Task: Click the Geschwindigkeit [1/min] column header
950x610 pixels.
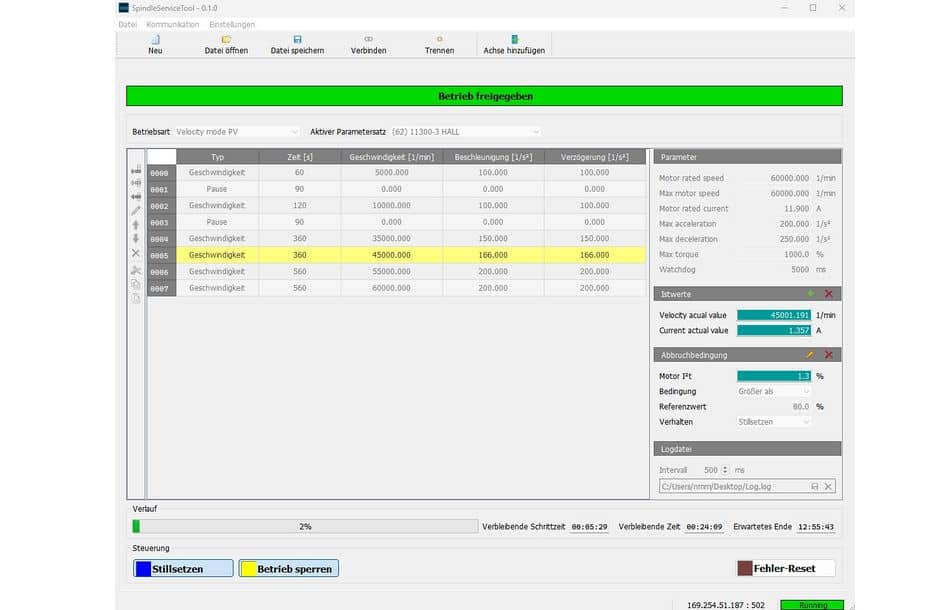Action: point(391,157)
